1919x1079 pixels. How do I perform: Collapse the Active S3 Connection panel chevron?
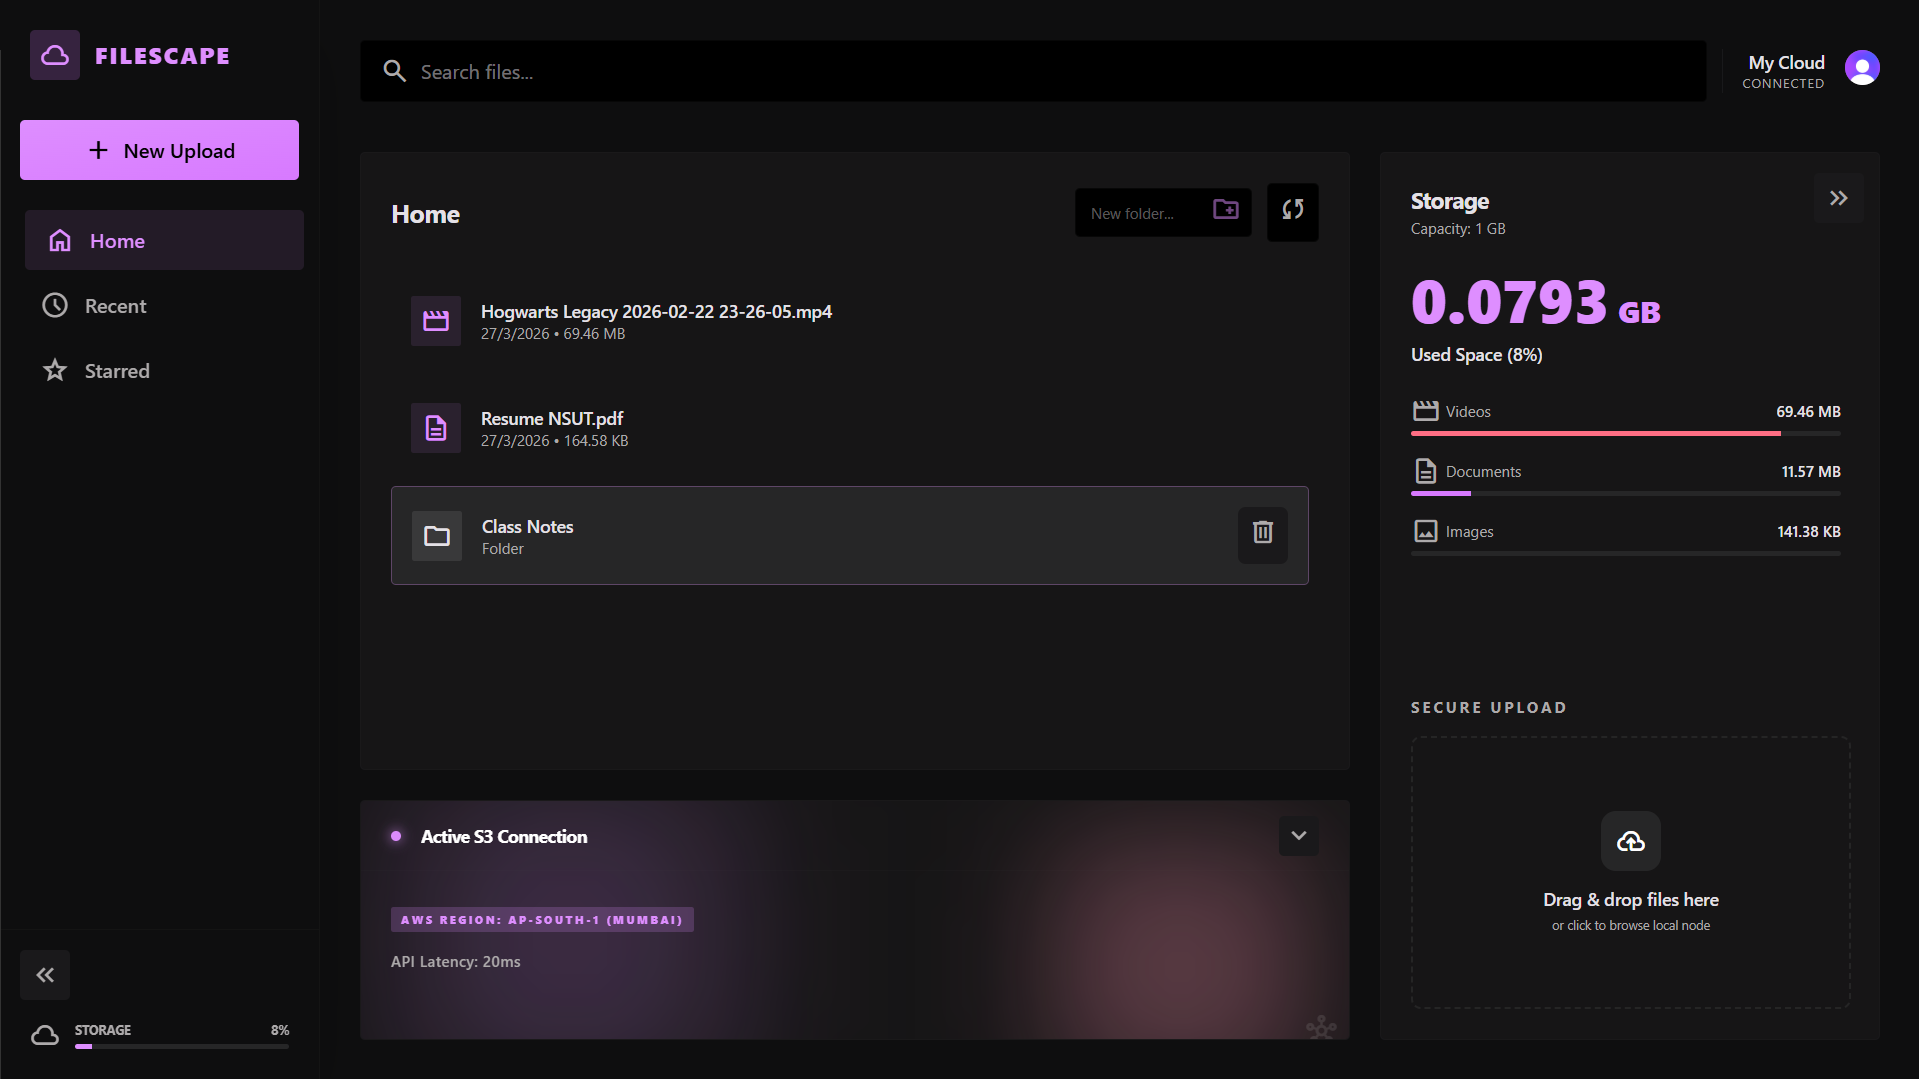pos(1298,835)
